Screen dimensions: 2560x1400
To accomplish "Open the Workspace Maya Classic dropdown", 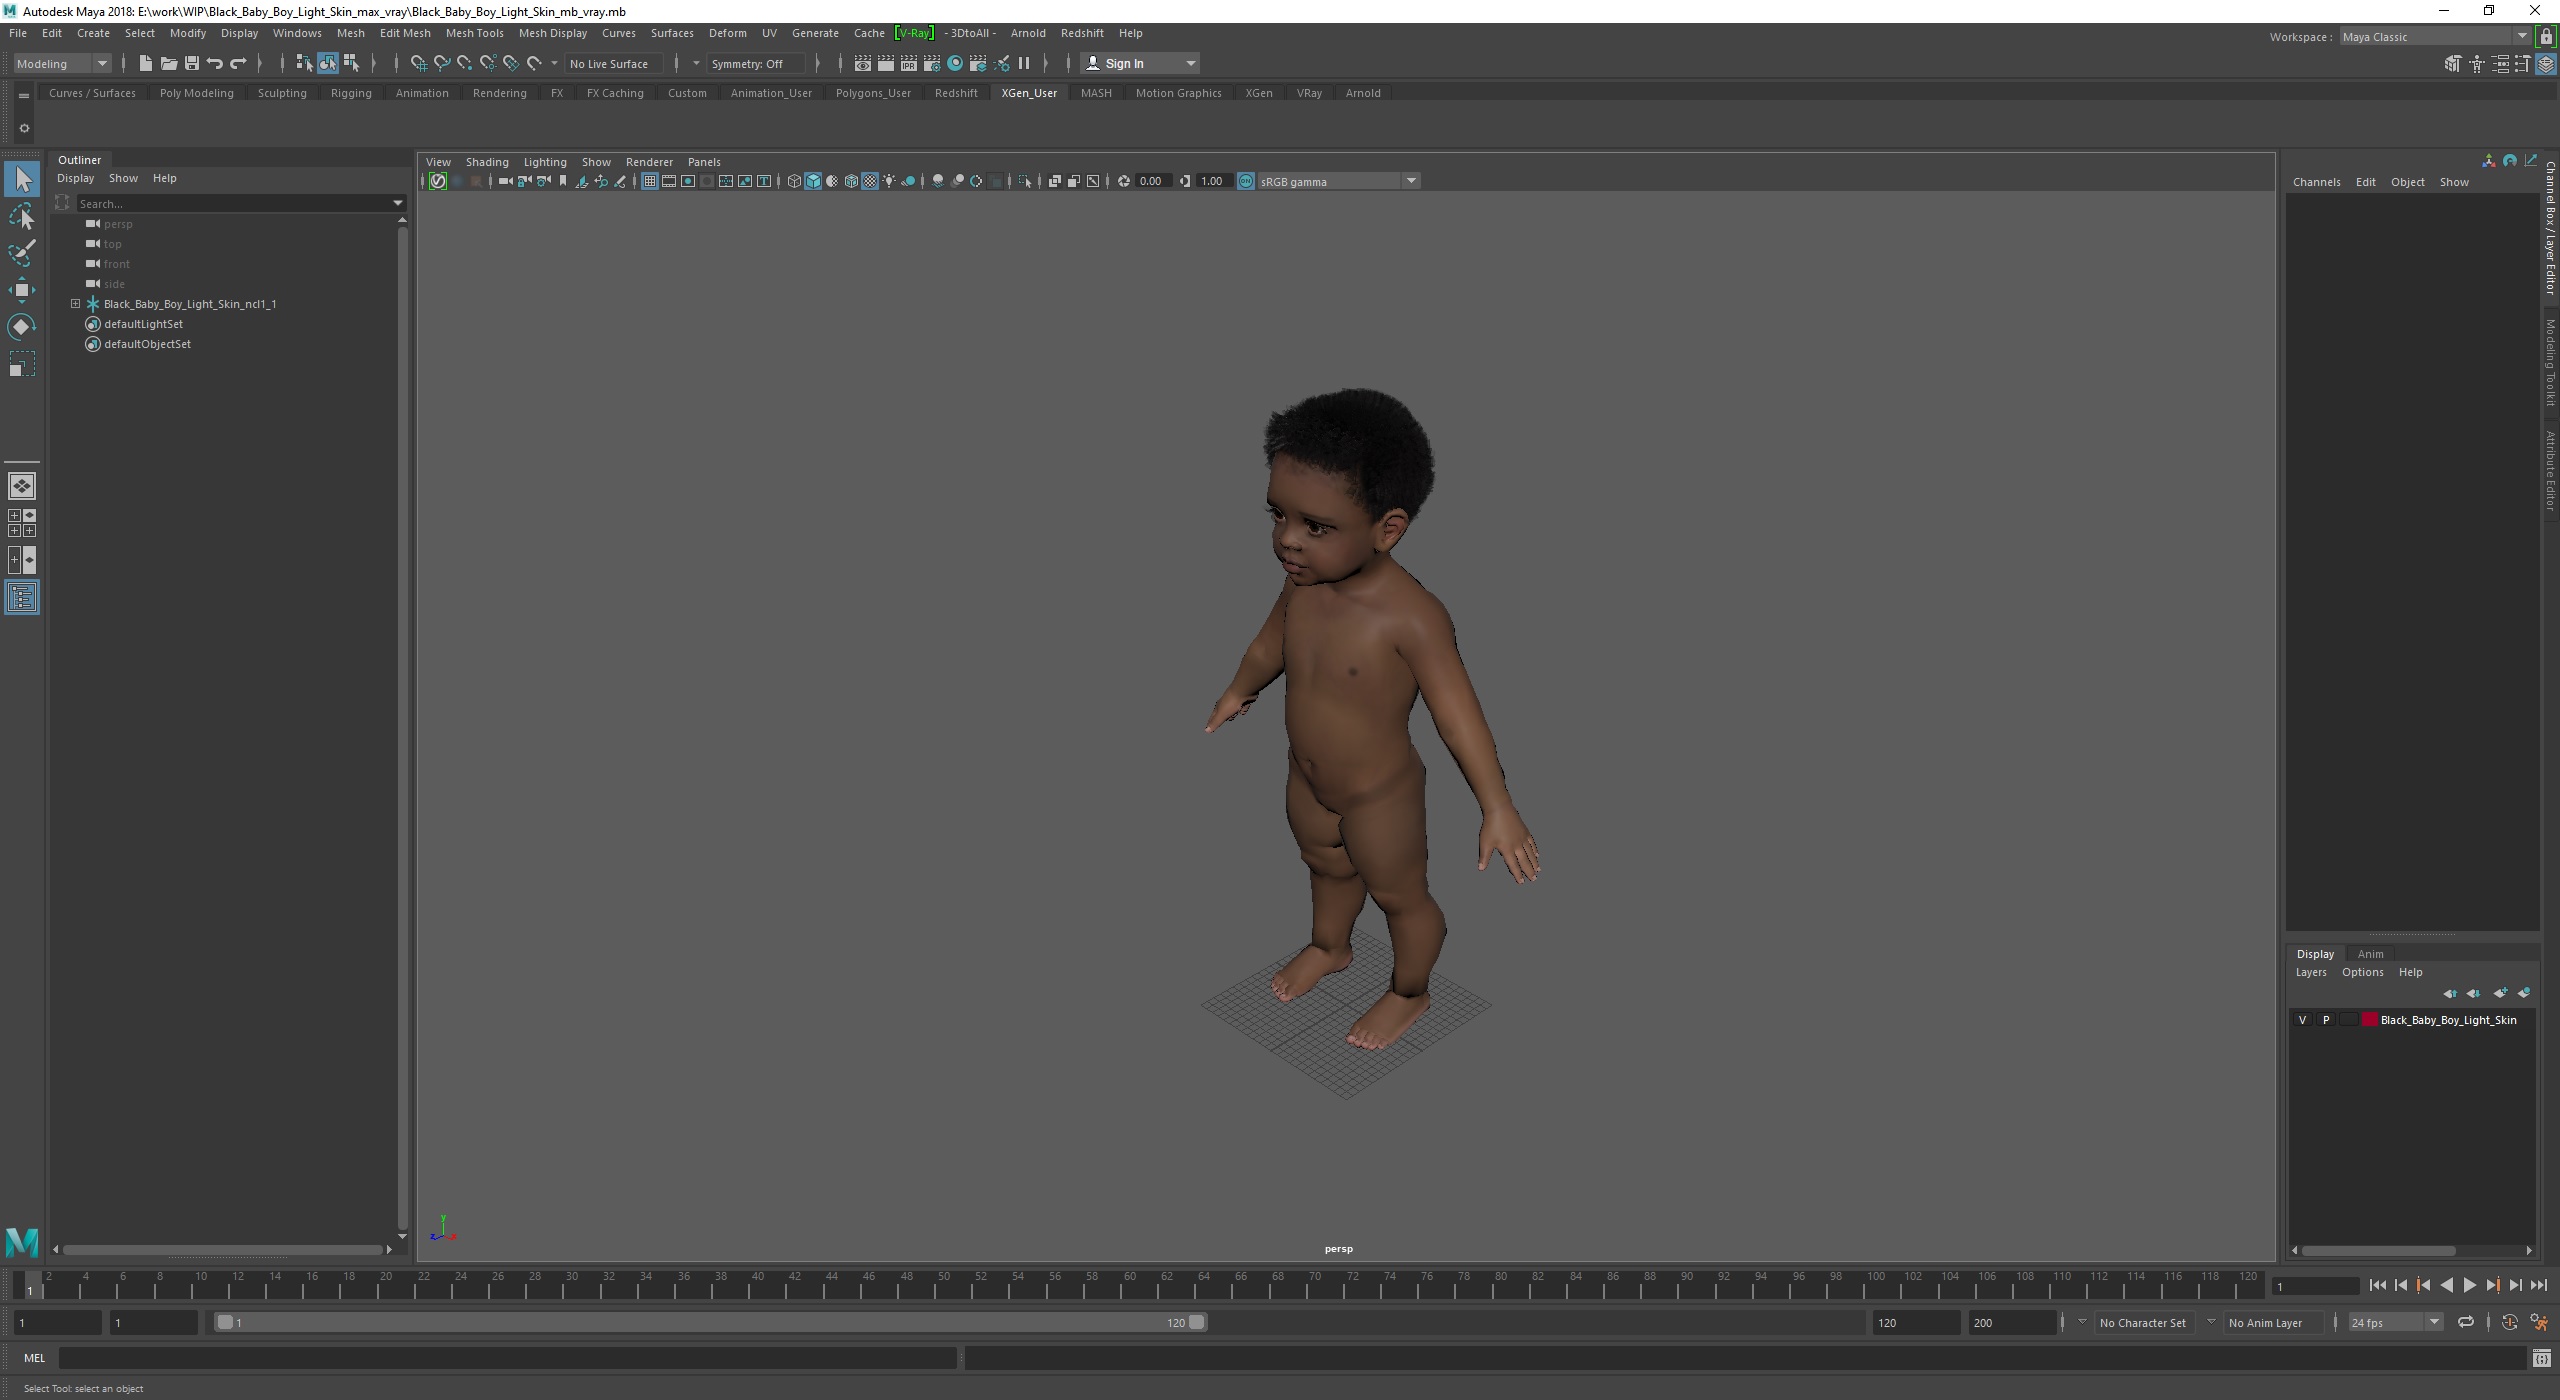I will 2435,37.
